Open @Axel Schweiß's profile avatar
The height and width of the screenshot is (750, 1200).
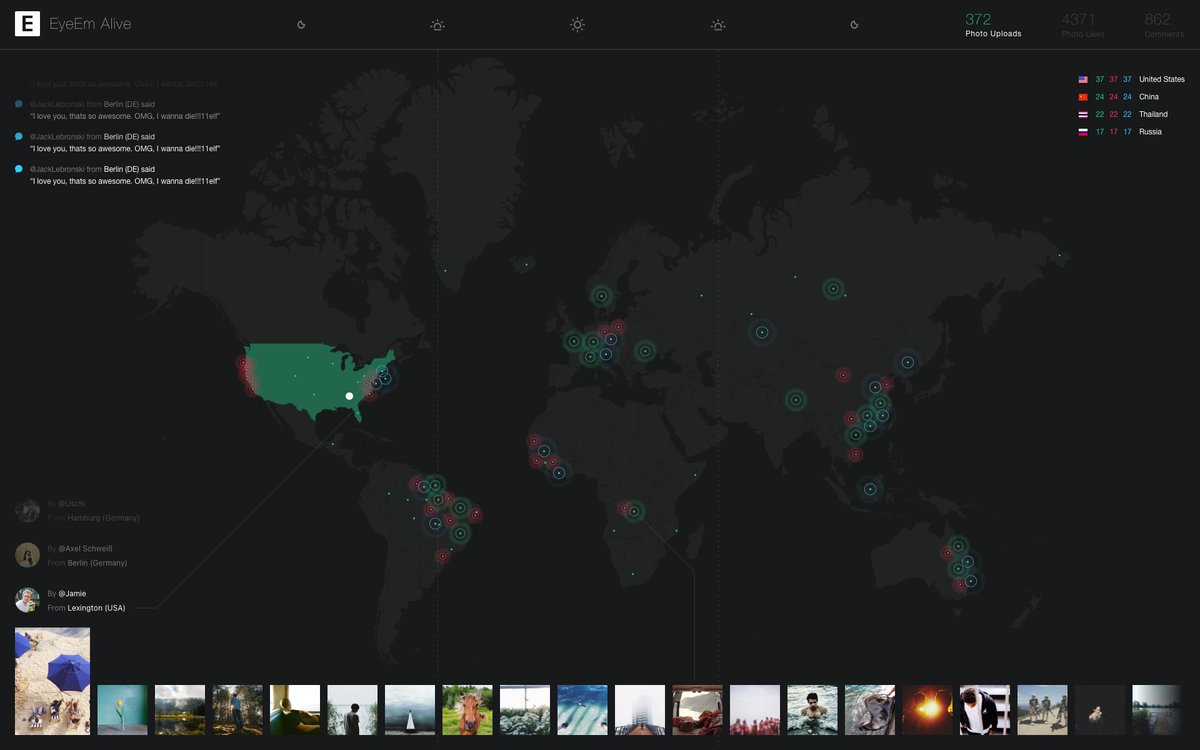(27, 555)
